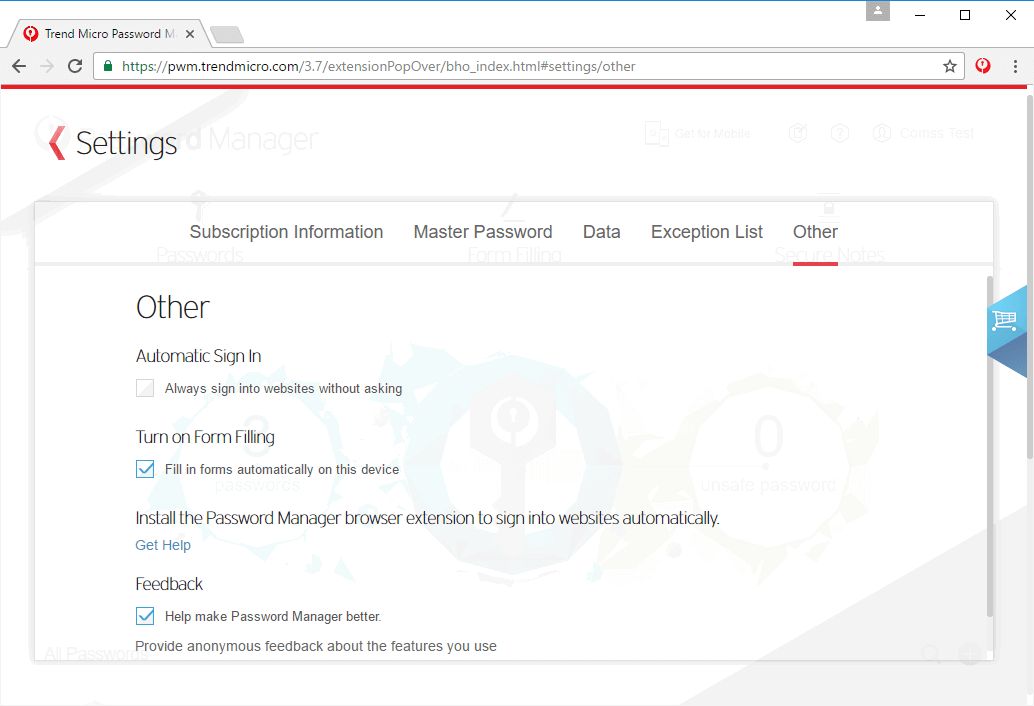Click the Install the Password Manager extension text

[427, 518]
